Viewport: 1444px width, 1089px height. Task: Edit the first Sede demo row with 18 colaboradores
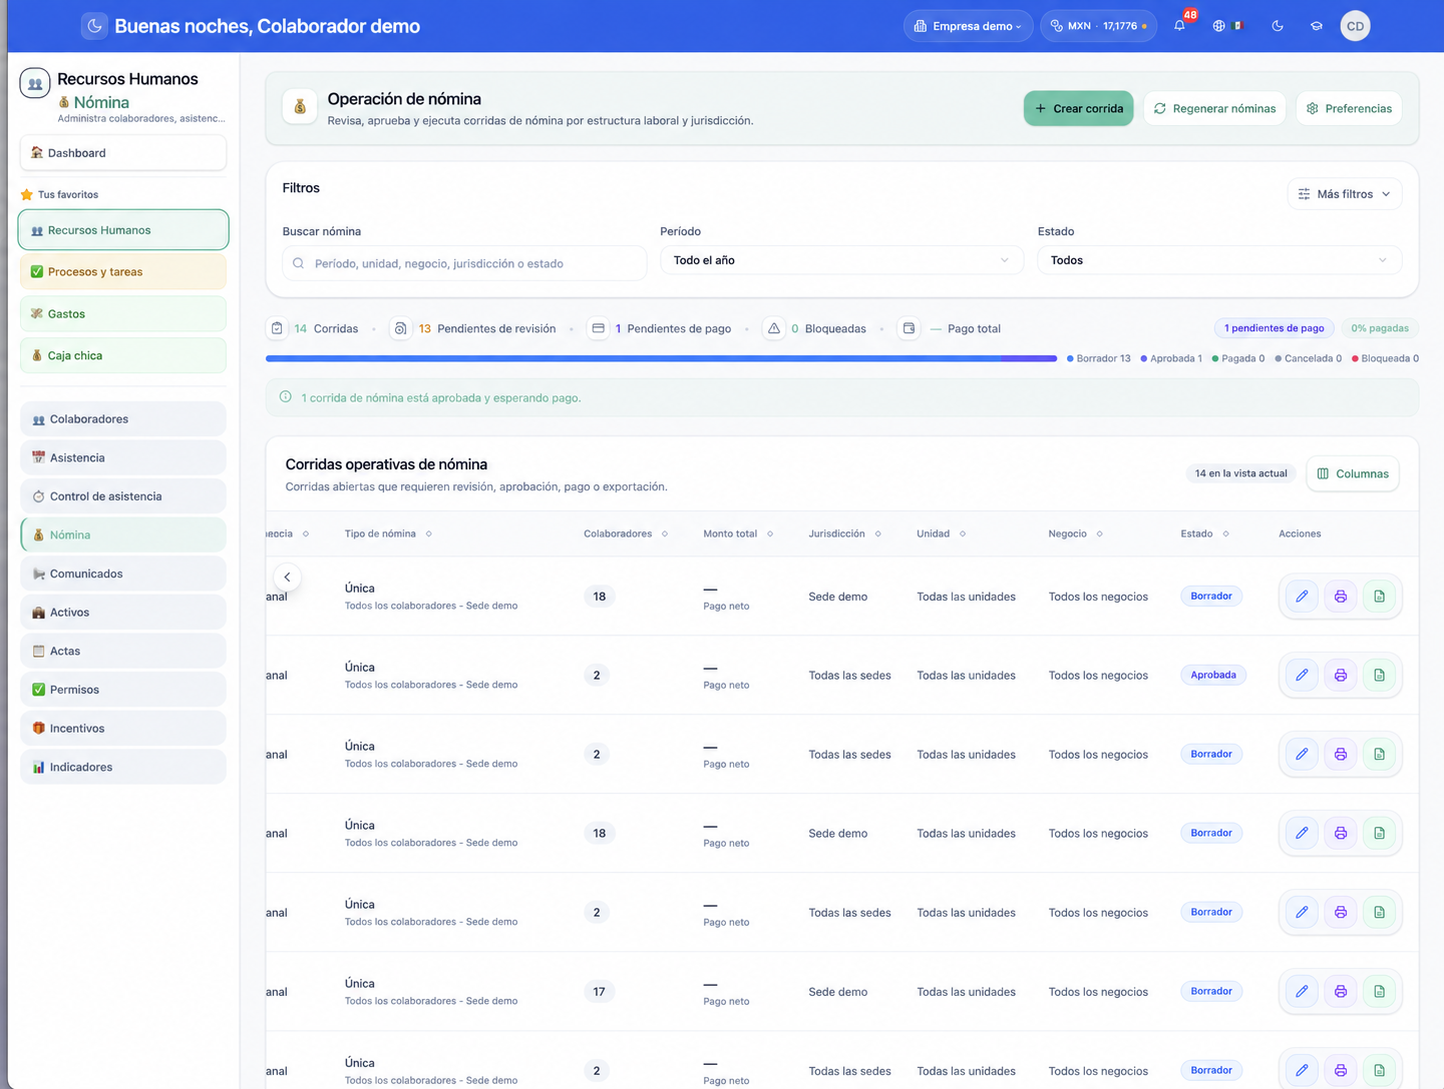point(1302,596)
